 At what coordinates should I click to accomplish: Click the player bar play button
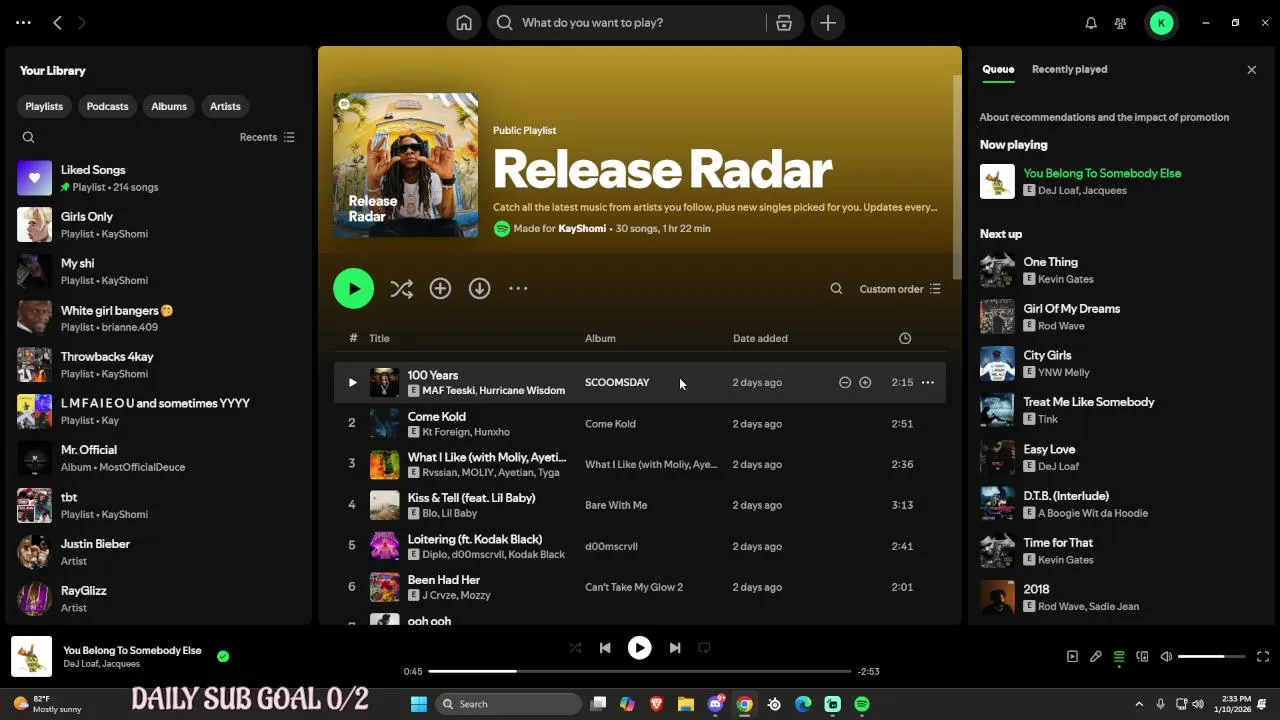click(639, 648)
